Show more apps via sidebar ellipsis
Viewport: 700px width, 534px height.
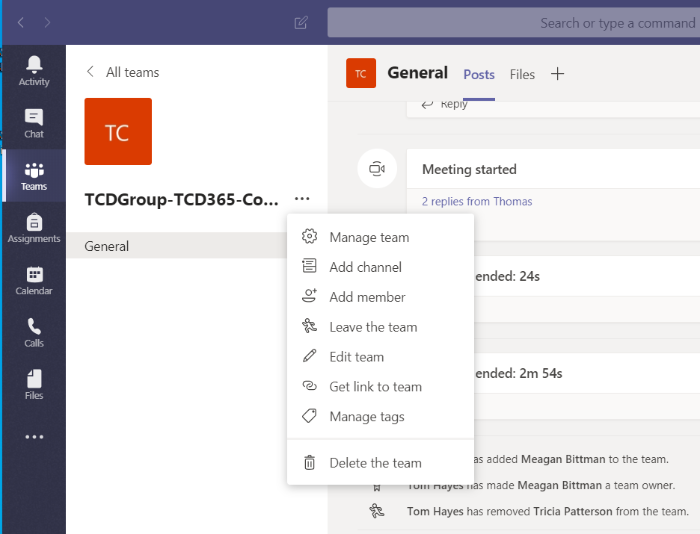[34, 437]
